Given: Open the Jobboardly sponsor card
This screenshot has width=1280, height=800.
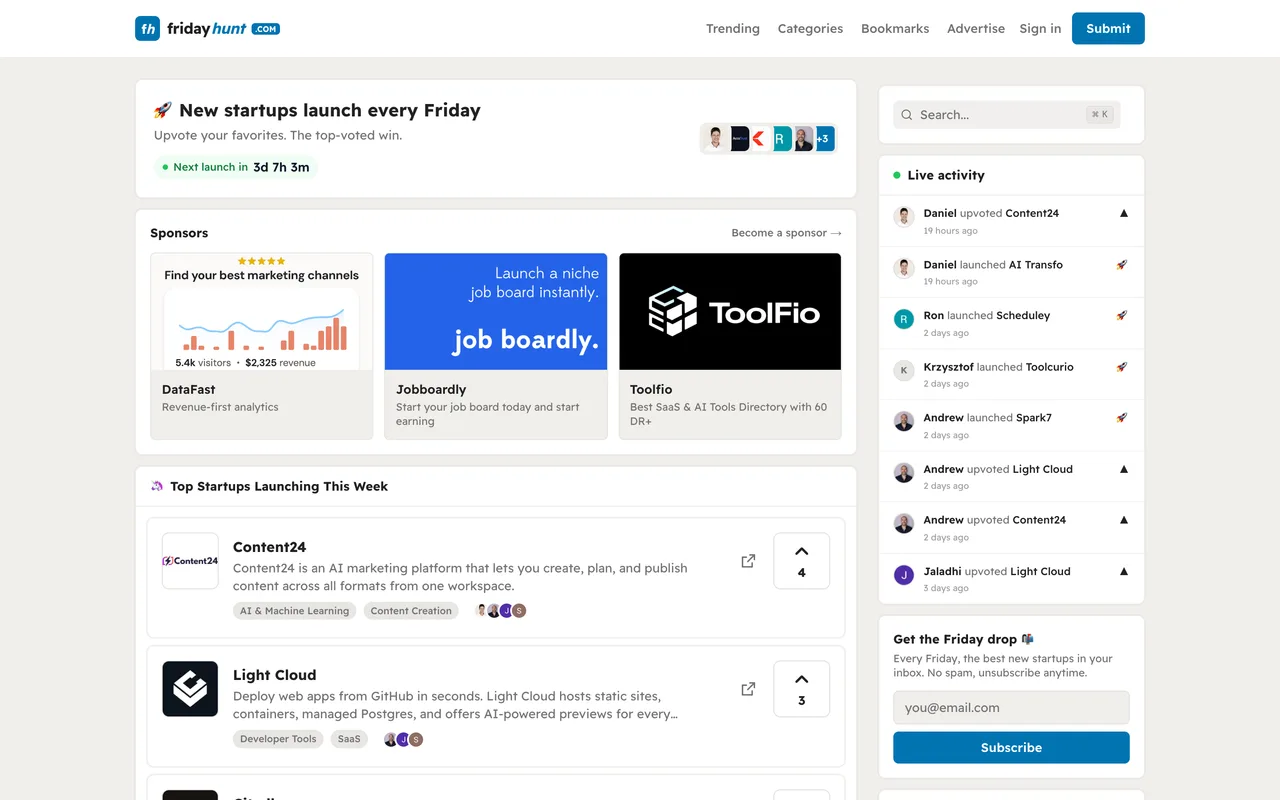Looking at the screenshot, I should (496, 346).
